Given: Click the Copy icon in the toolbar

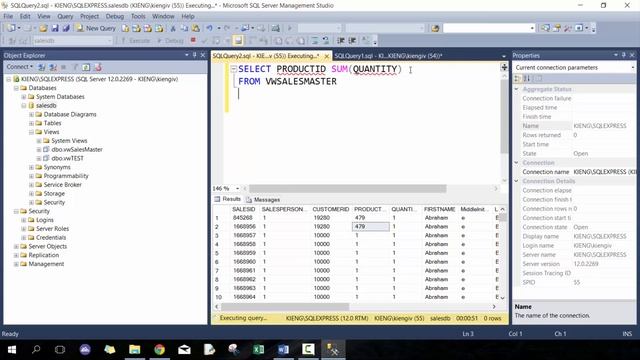Looking at the screenshot, I should click(x=184, y=28).
